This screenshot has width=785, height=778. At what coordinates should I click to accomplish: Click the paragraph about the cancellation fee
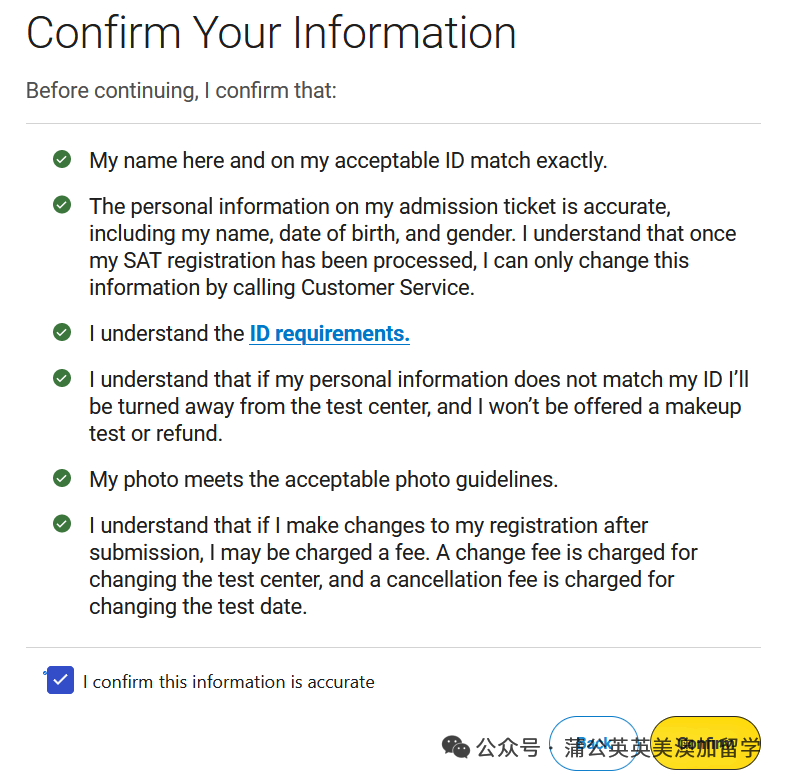pos(393,566)
